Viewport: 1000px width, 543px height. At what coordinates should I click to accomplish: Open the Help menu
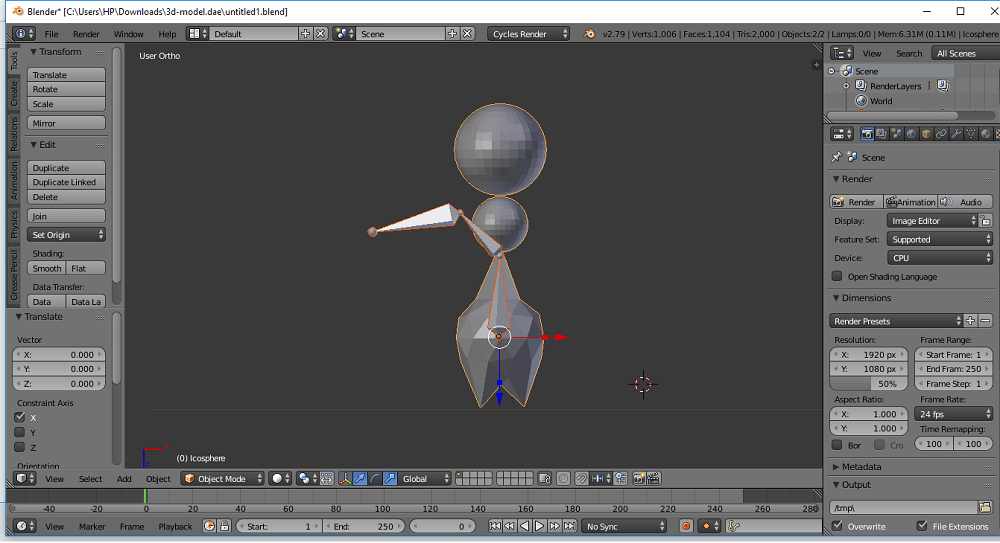click(x=167, y=34)
